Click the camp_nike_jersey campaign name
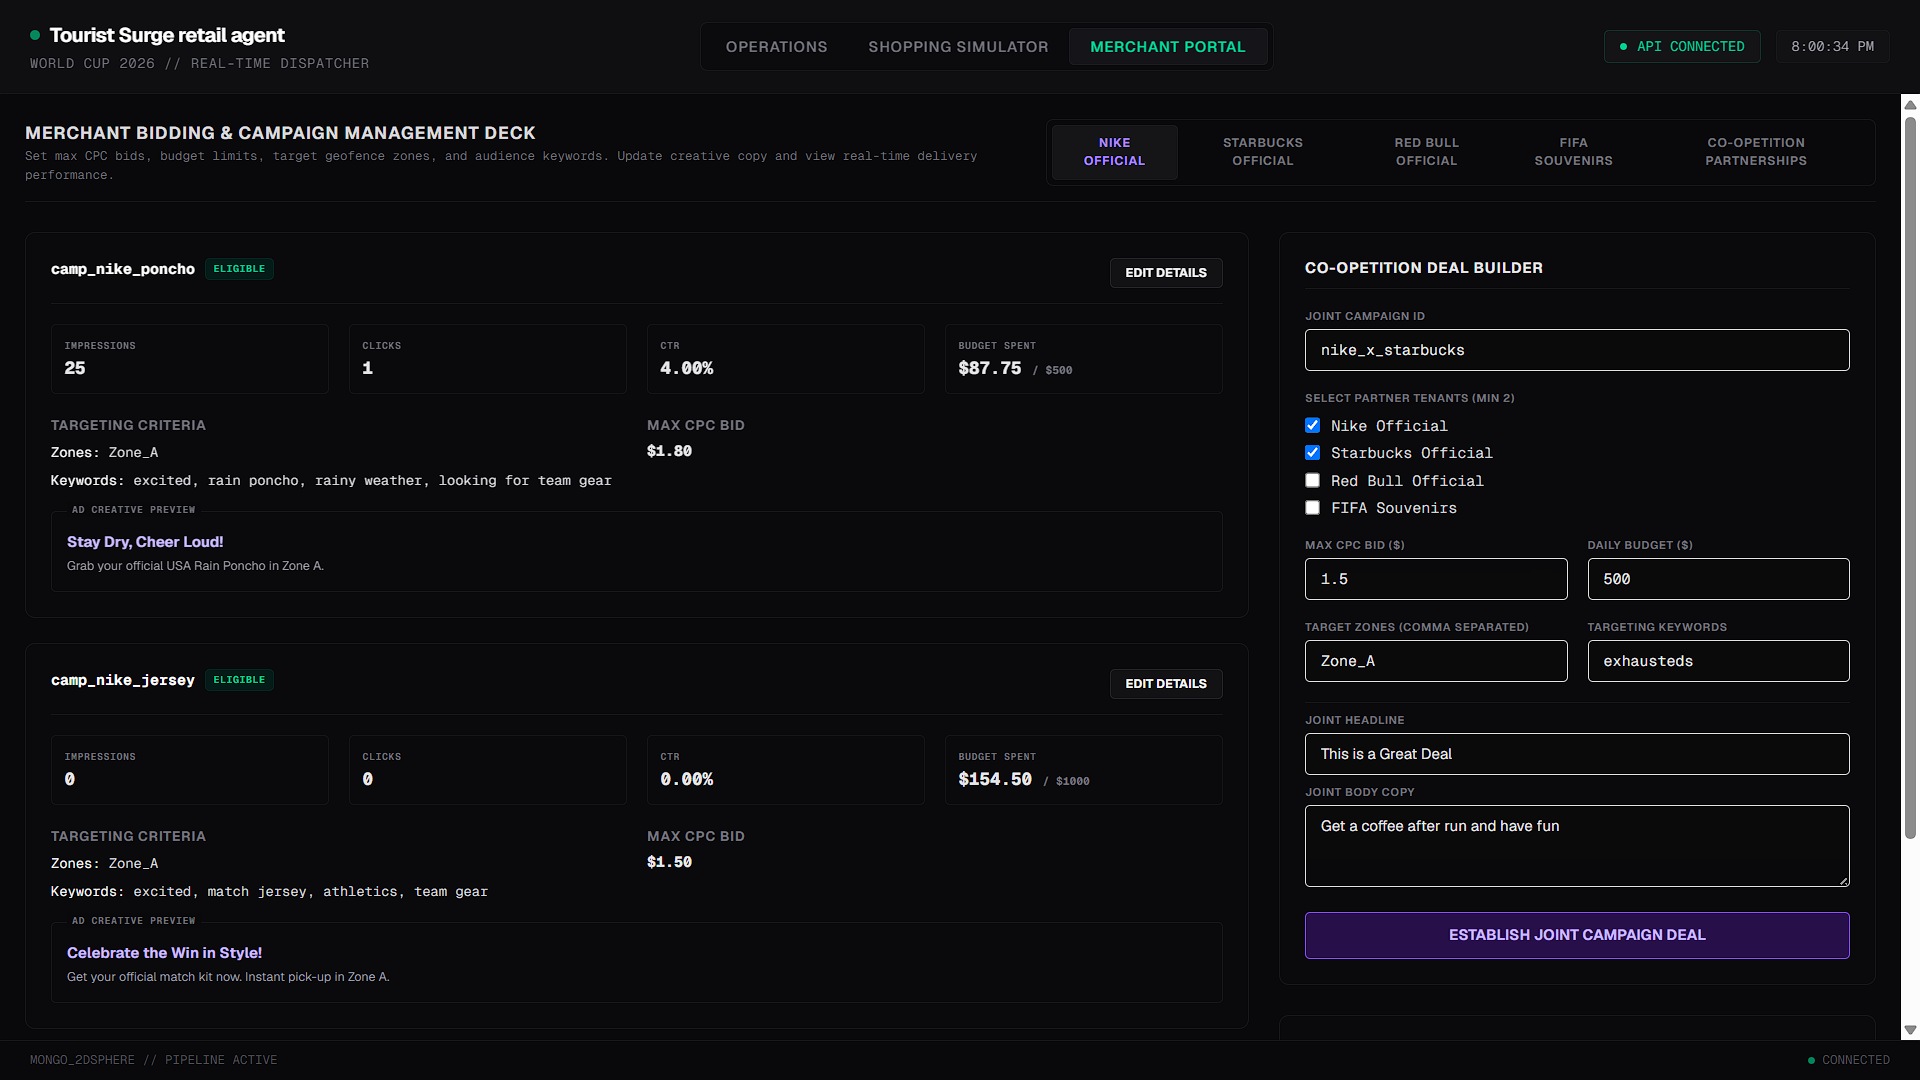Image resolution: width=1920 pixels, height=1080 pixels. pyautogui.click(x=123, y=680)
